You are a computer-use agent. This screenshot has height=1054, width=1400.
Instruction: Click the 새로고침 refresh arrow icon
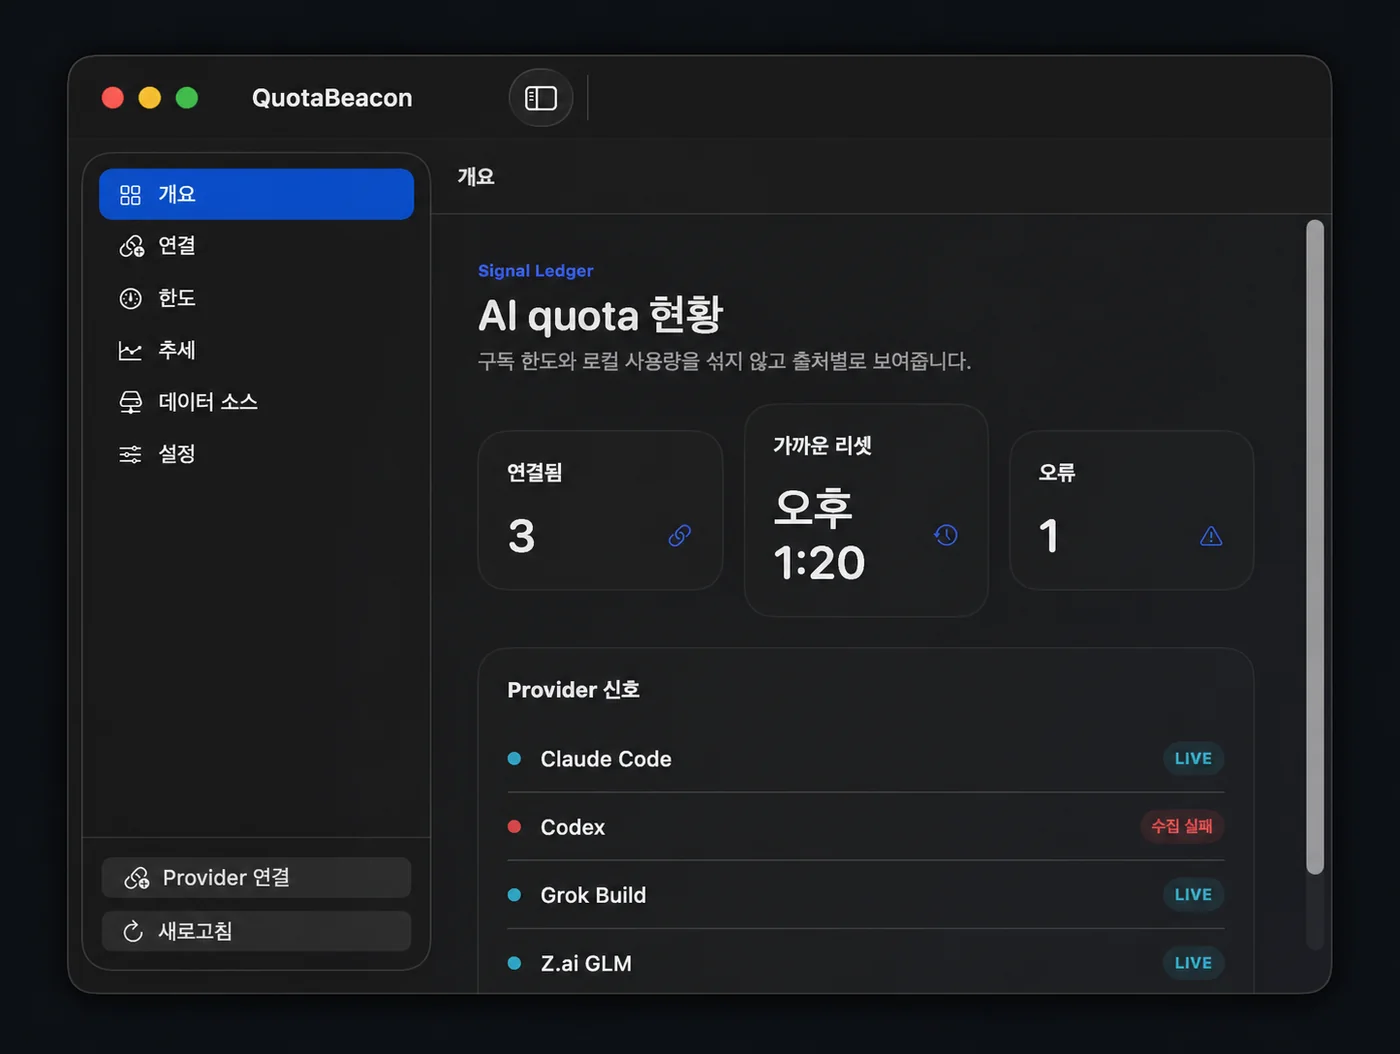(133, 931)
